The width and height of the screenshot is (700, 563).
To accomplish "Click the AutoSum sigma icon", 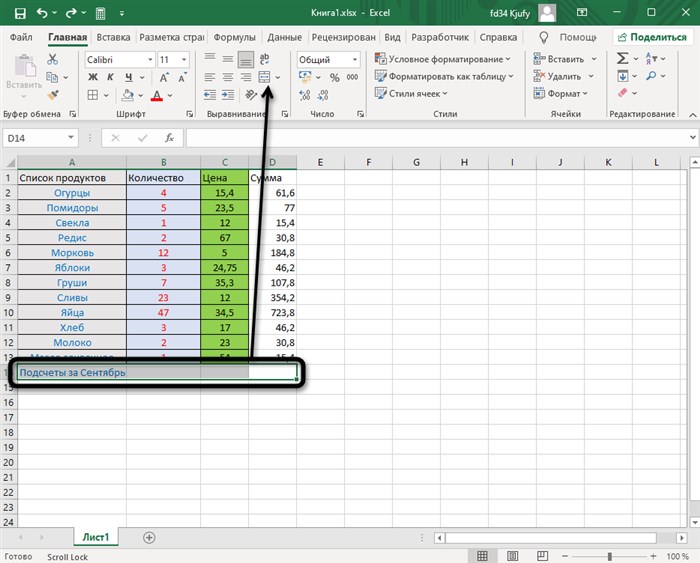I will [622, 58].
